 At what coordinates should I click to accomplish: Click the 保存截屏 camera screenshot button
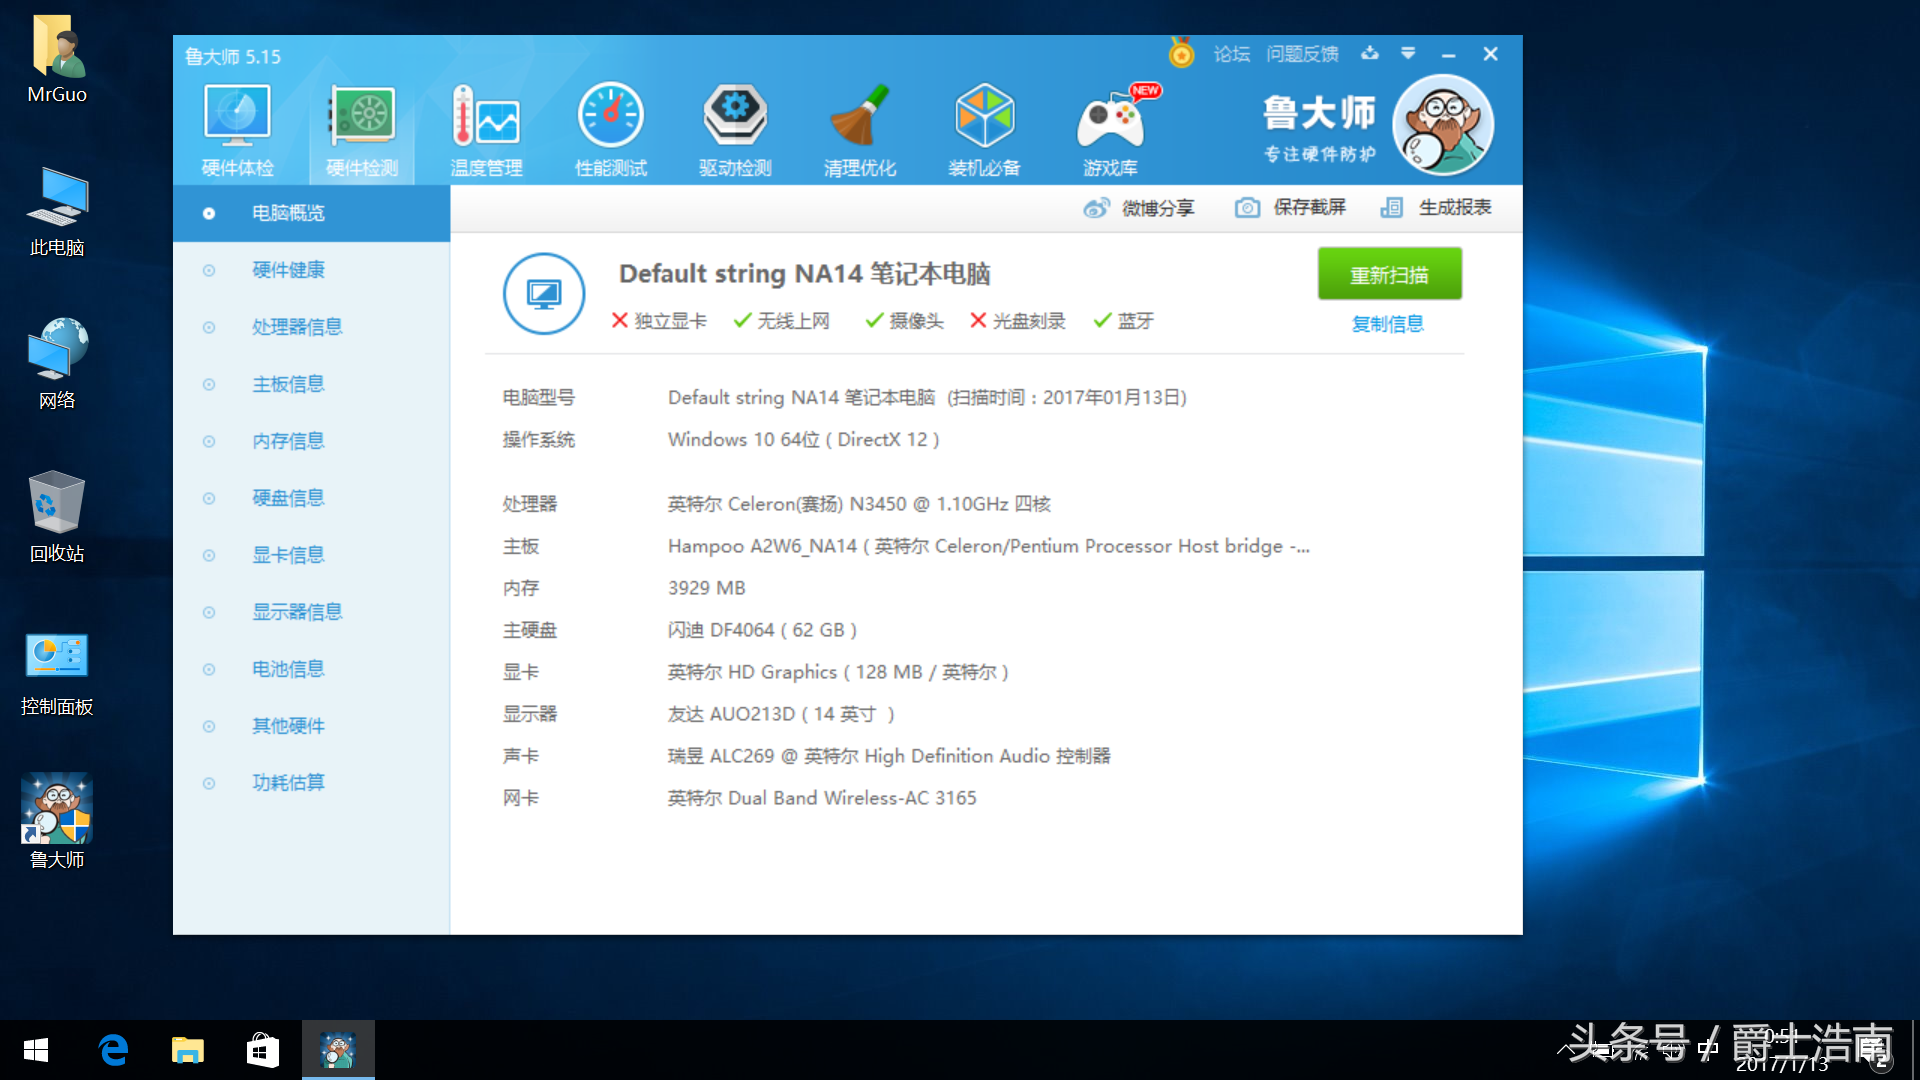[x=1290, y=208]
